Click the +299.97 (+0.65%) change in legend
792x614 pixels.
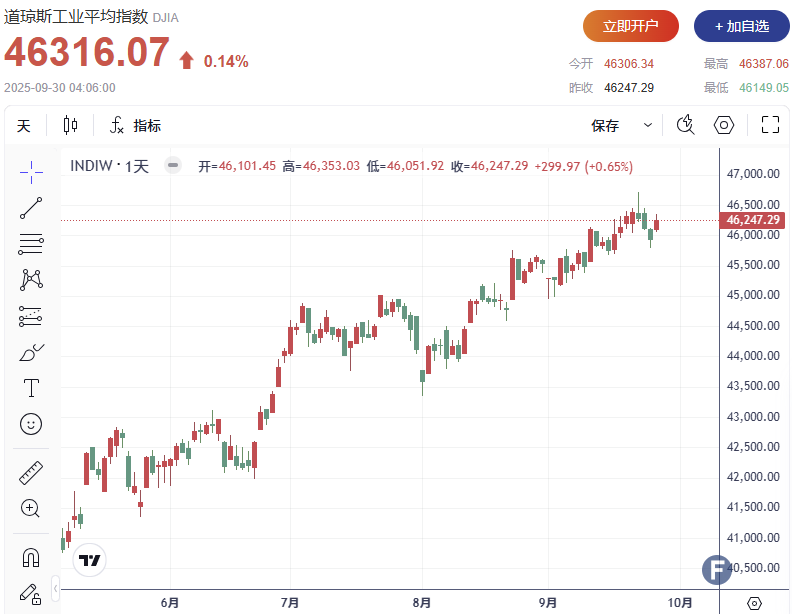(x=583, y=167)
